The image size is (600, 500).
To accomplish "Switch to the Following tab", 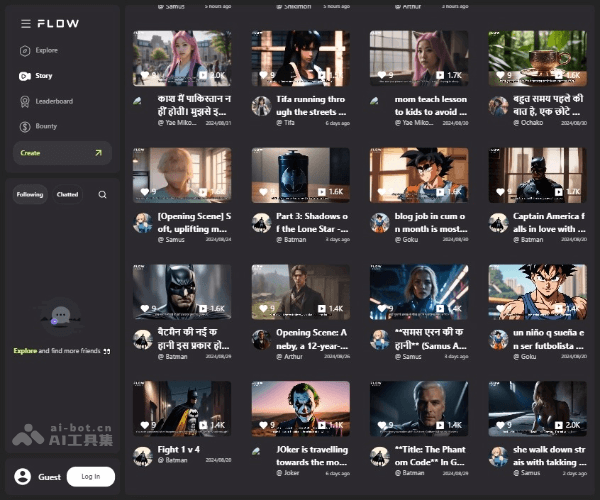I will pyautogui.click(x=30, y=195).
